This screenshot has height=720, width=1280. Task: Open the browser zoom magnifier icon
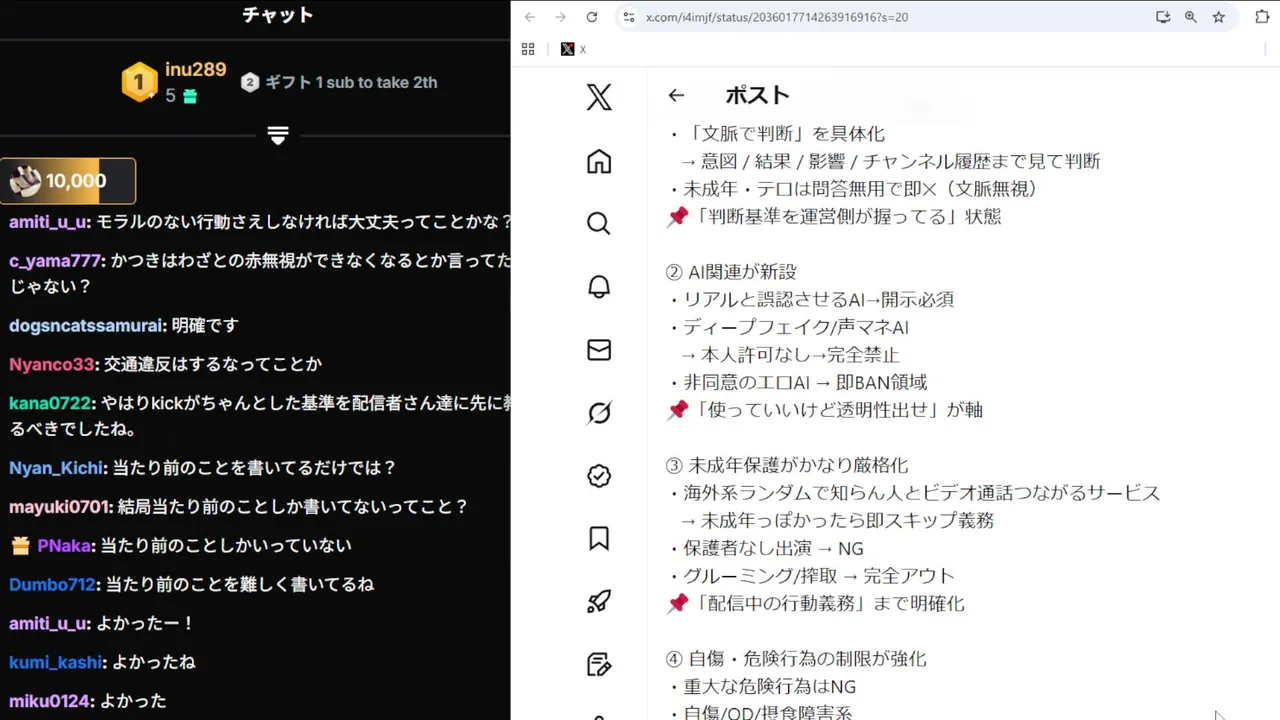[1190, 17]
